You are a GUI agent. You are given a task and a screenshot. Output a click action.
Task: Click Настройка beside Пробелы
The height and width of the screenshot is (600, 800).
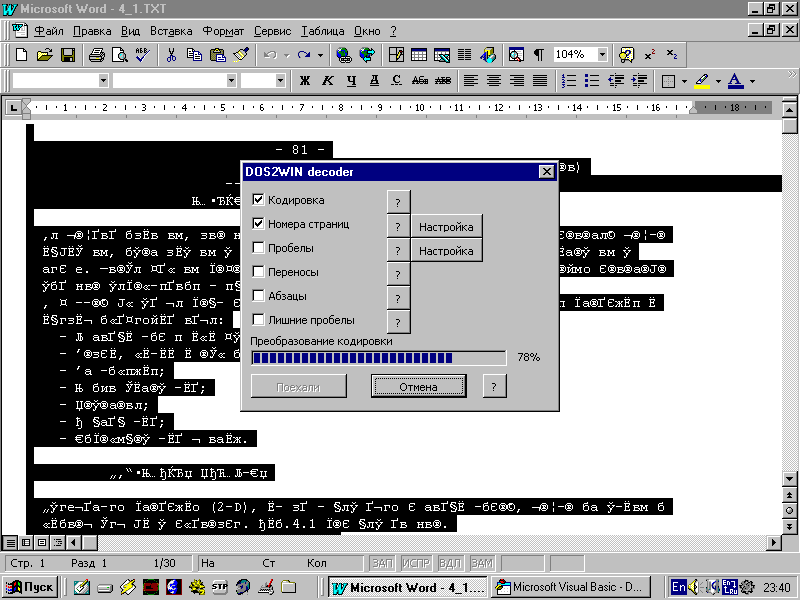[x=446, y=251]
